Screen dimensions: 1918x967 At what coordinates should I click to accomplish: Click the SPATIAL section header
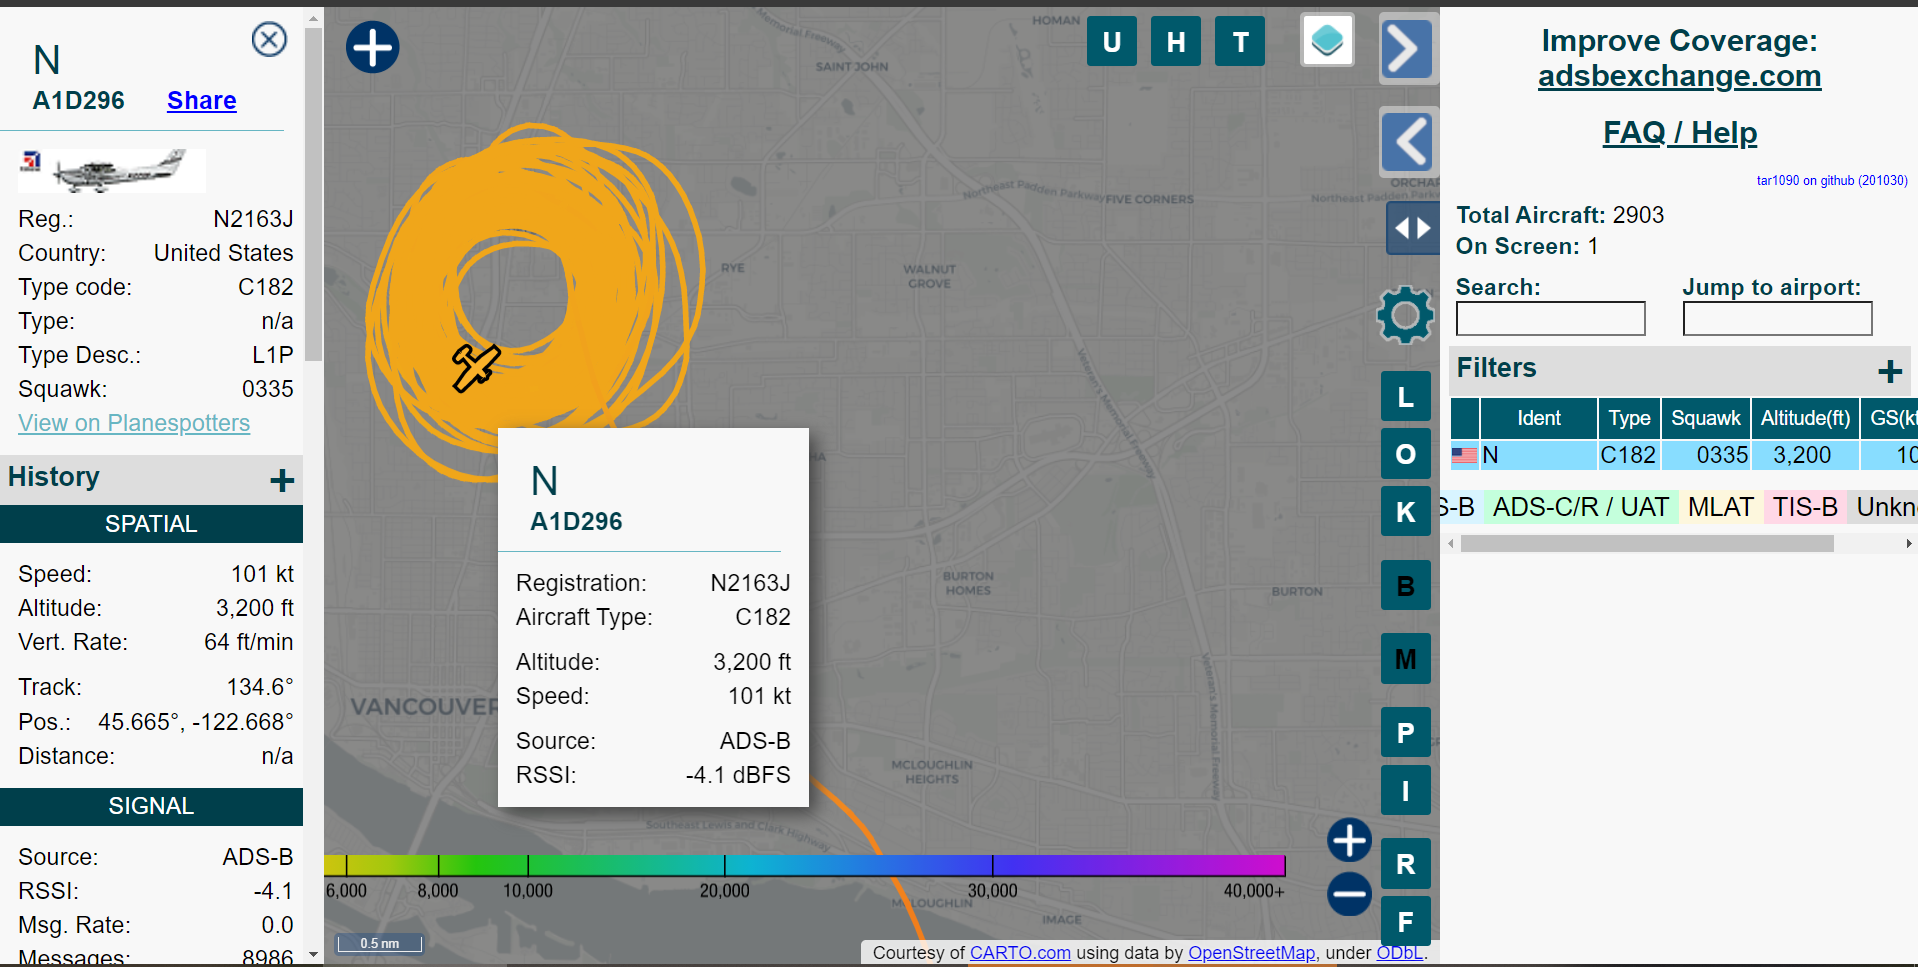[x=151, y=524]
